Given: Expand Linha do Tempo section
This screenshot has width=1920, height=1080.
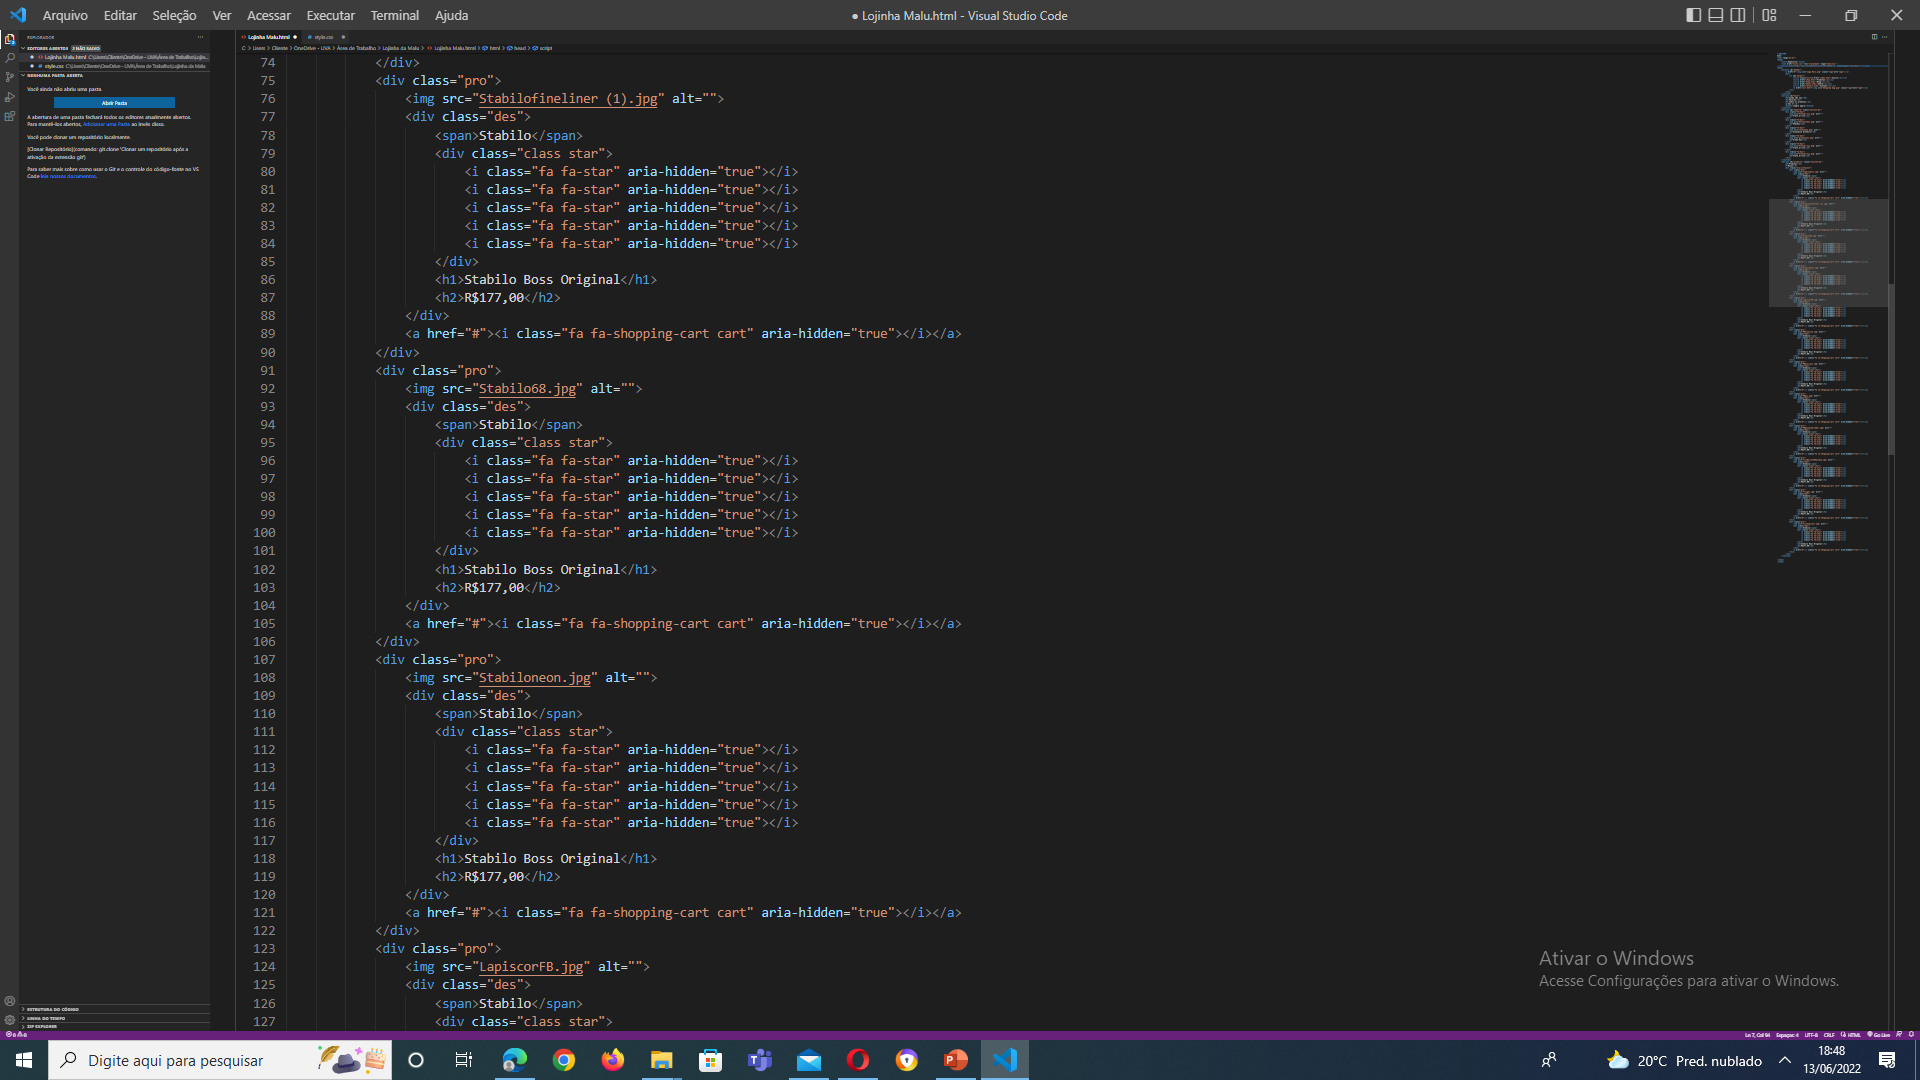Looking at the screenshot, I should (114, 1018).
